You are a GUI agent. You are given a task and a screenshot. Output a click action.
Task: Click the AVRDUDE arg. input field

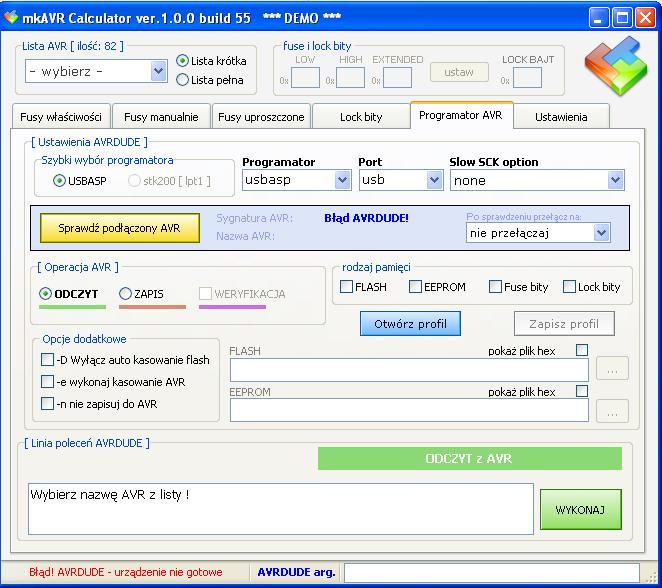pyautogui.click(x=492, y=573)
